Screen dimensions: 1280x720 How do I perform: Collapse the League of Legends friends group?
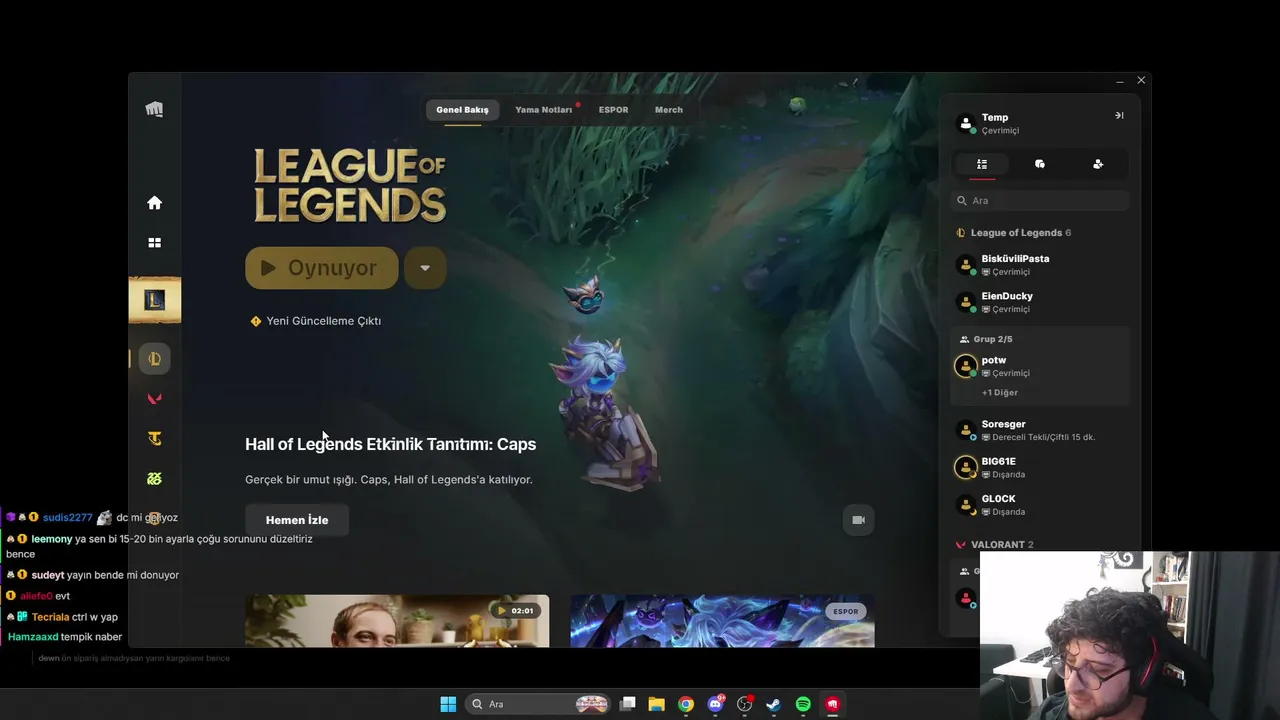click(1015, 233)
